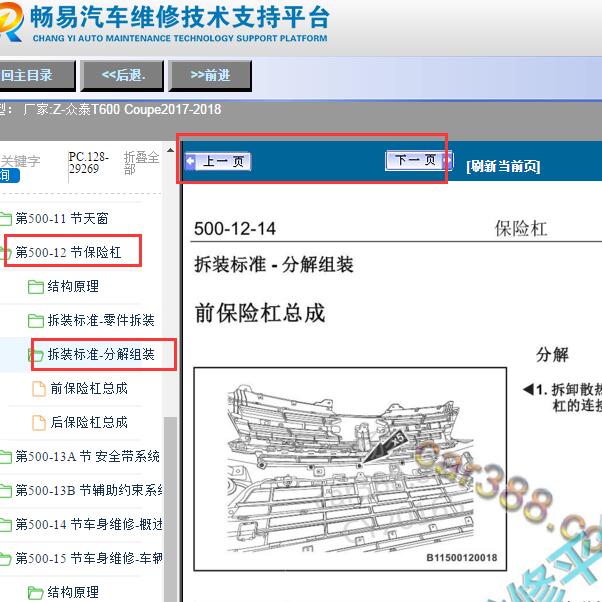Click the page icon beside 前保险杠总成

[x=38, y=389]
